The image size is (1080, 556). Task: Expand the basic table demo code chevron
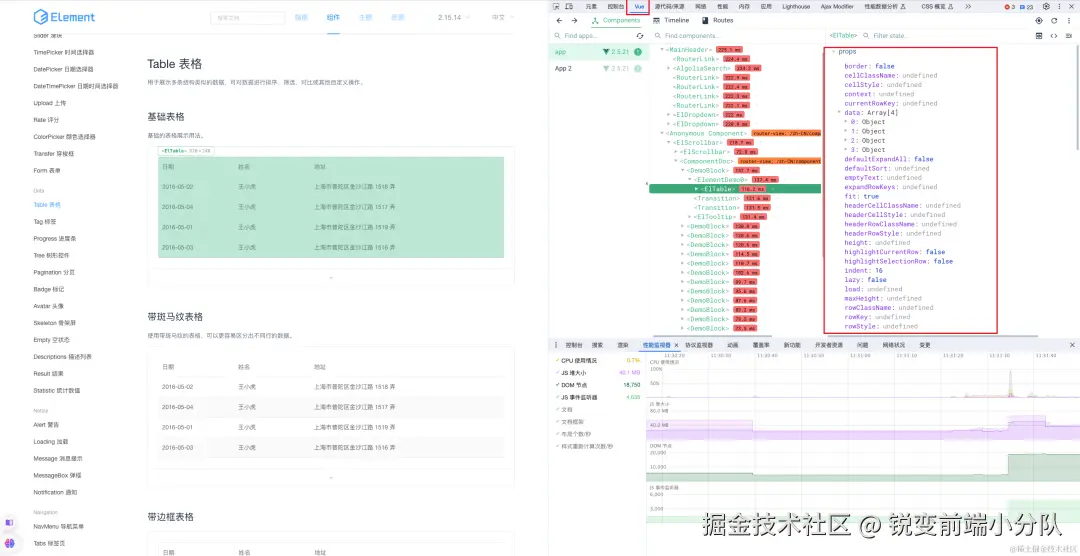click(331, 278)
